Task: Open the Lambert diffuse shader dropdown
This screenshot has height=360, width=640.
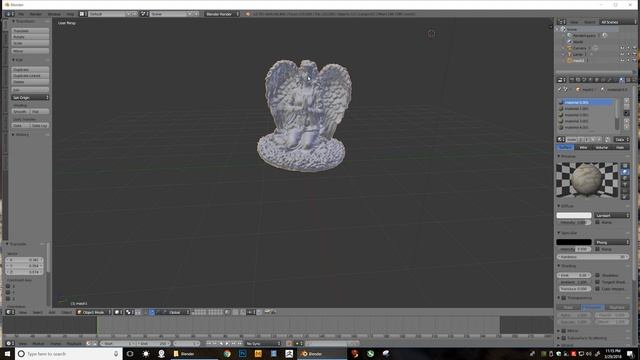Action: coord(611,215)
